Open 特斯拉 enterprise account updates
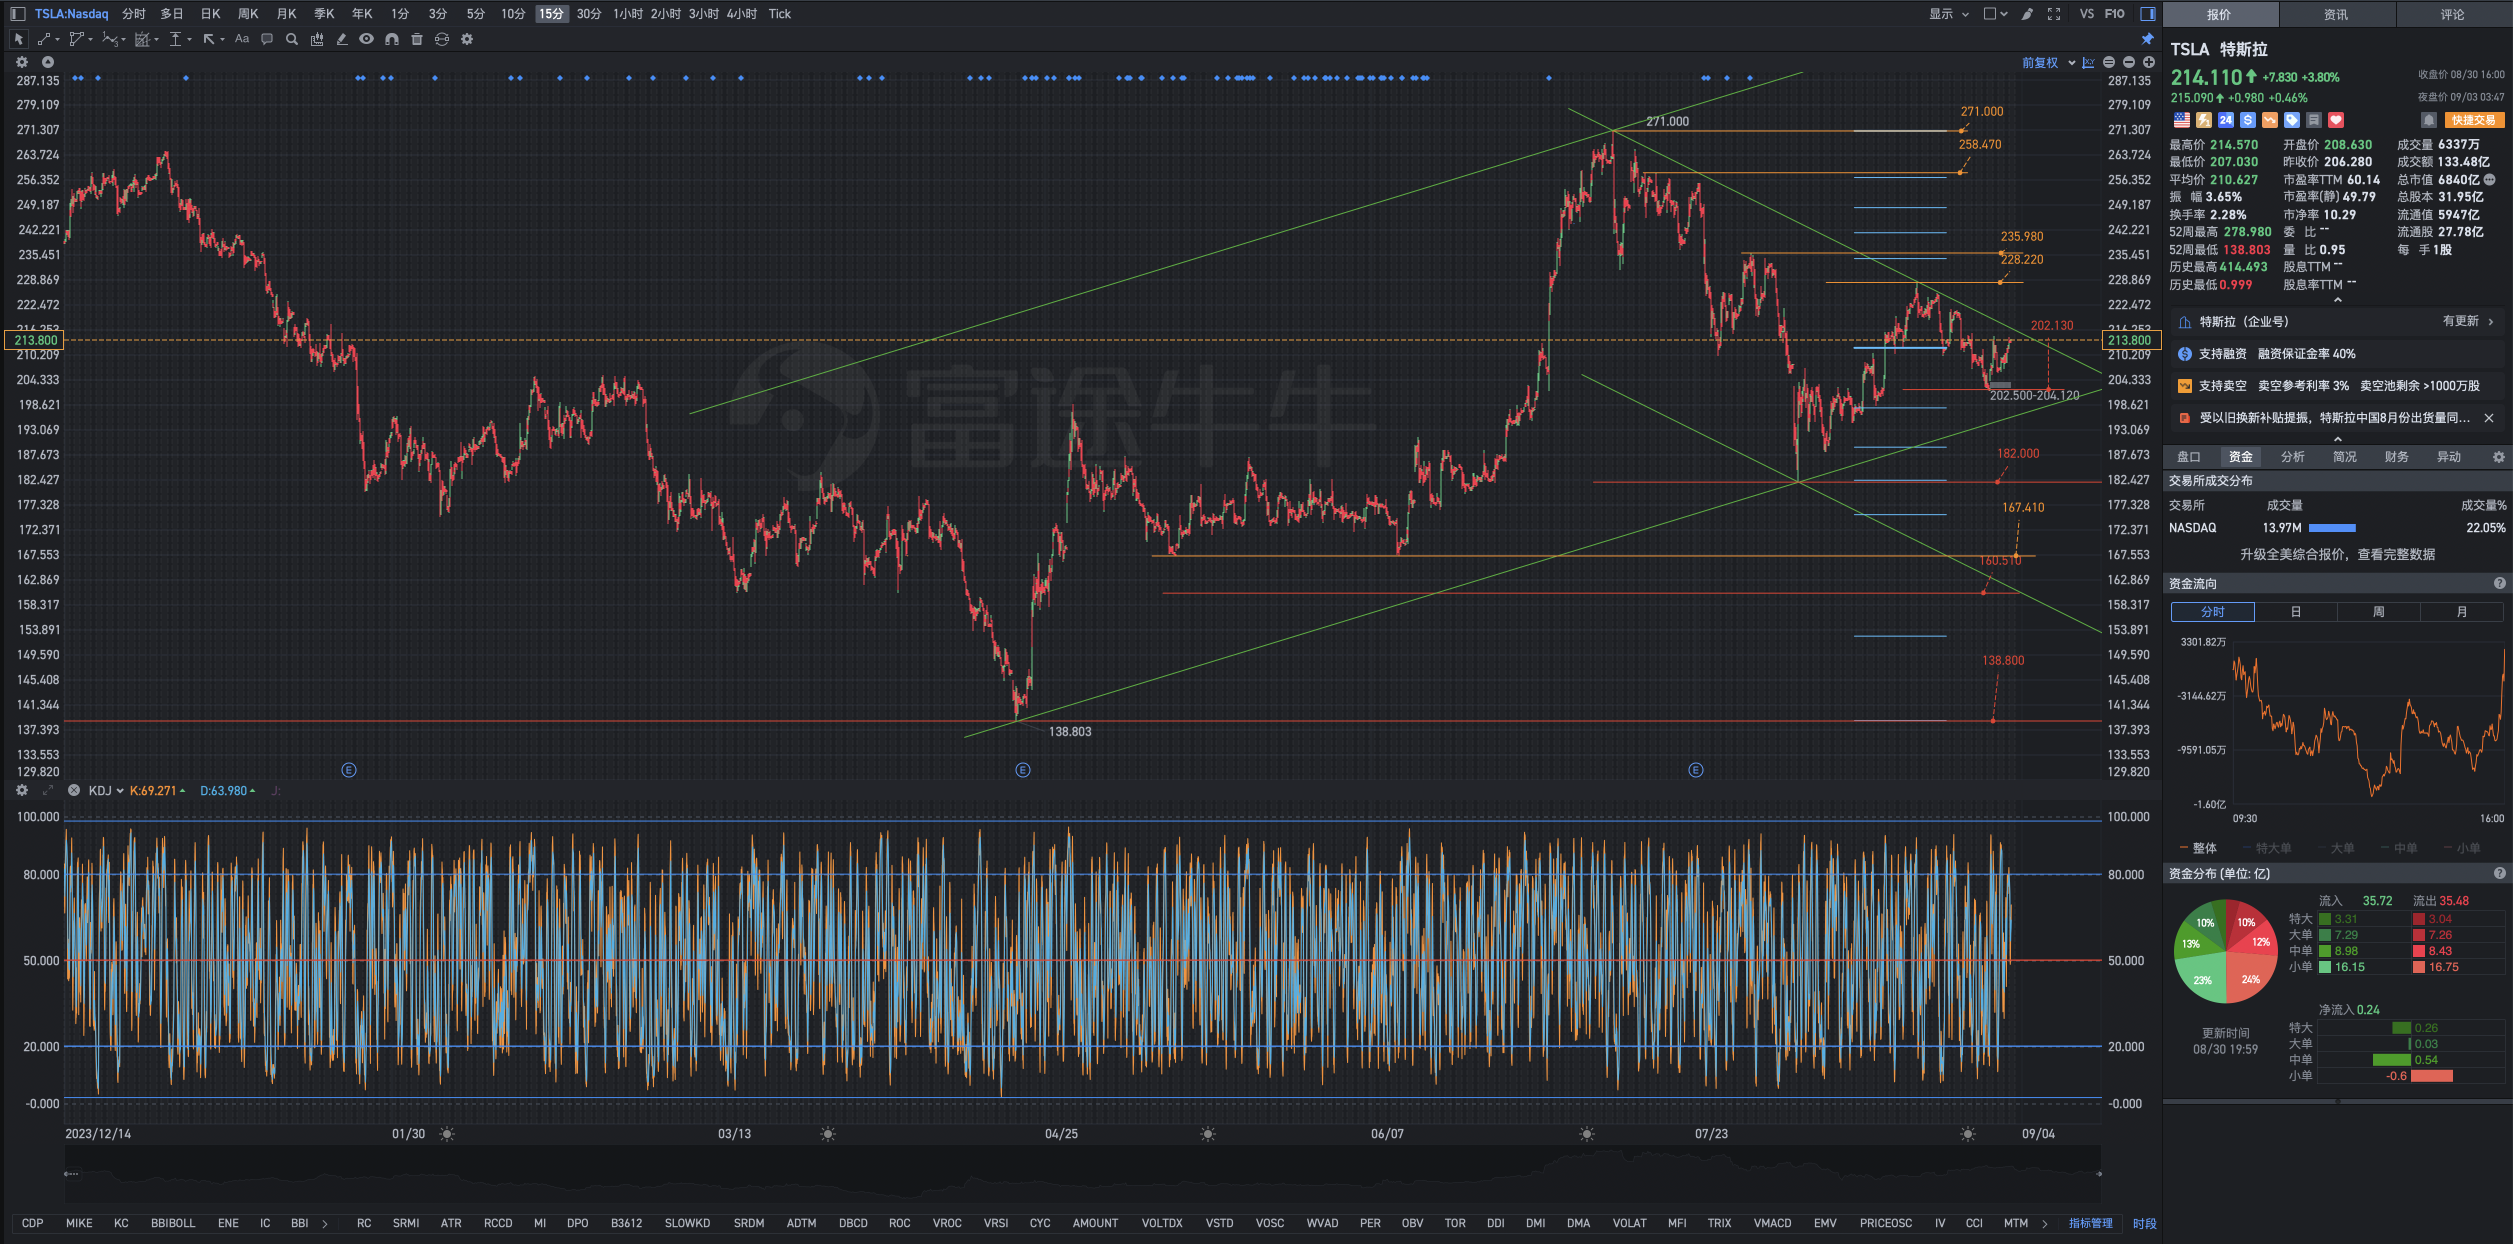 (2337, 322)
